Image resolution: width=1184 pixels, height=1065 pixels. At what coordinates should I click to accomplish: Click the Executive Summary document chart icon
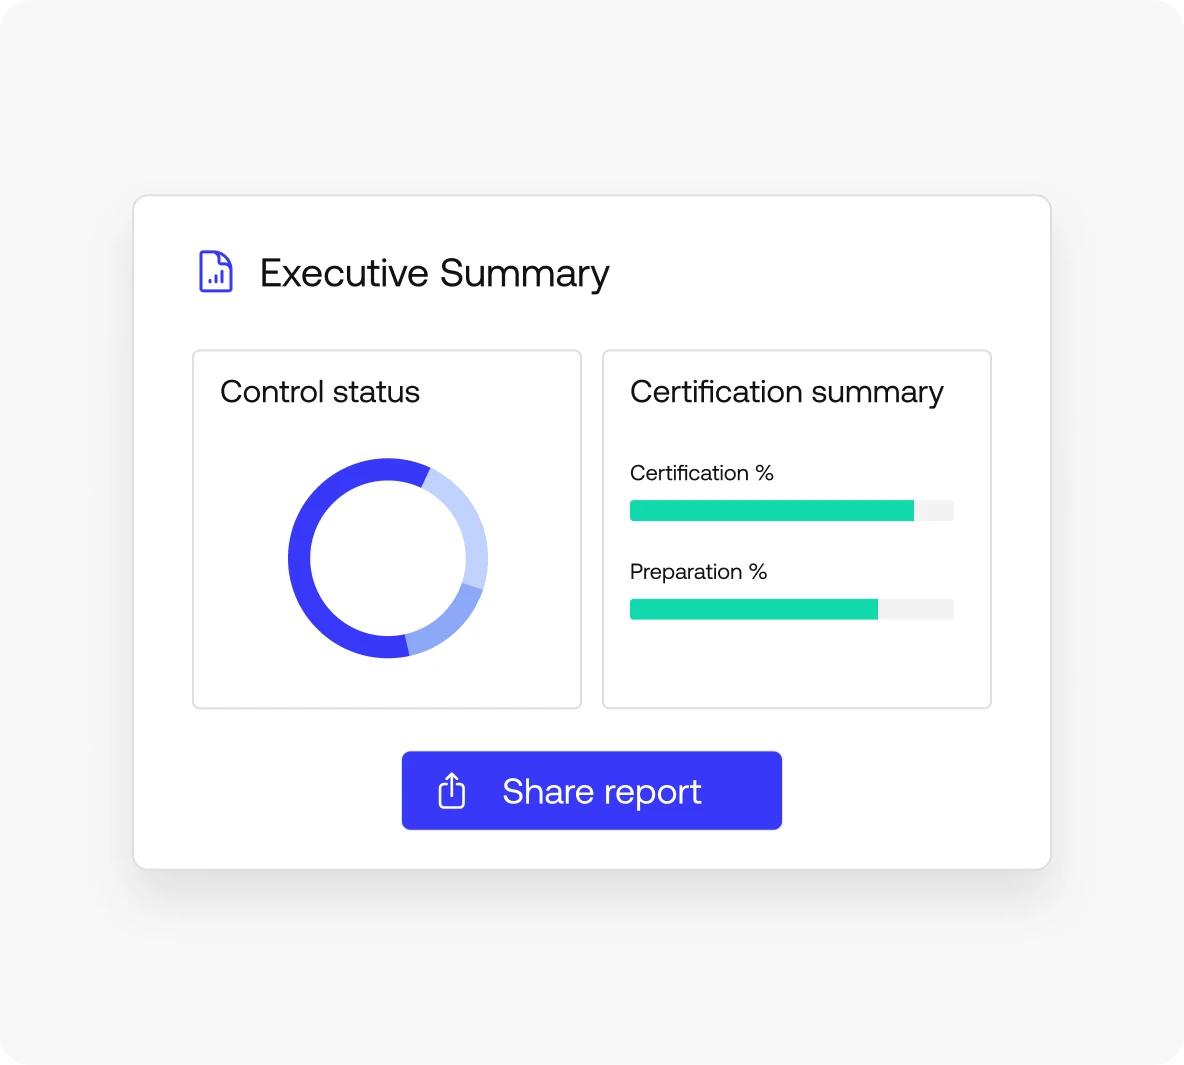click(216, 272)
